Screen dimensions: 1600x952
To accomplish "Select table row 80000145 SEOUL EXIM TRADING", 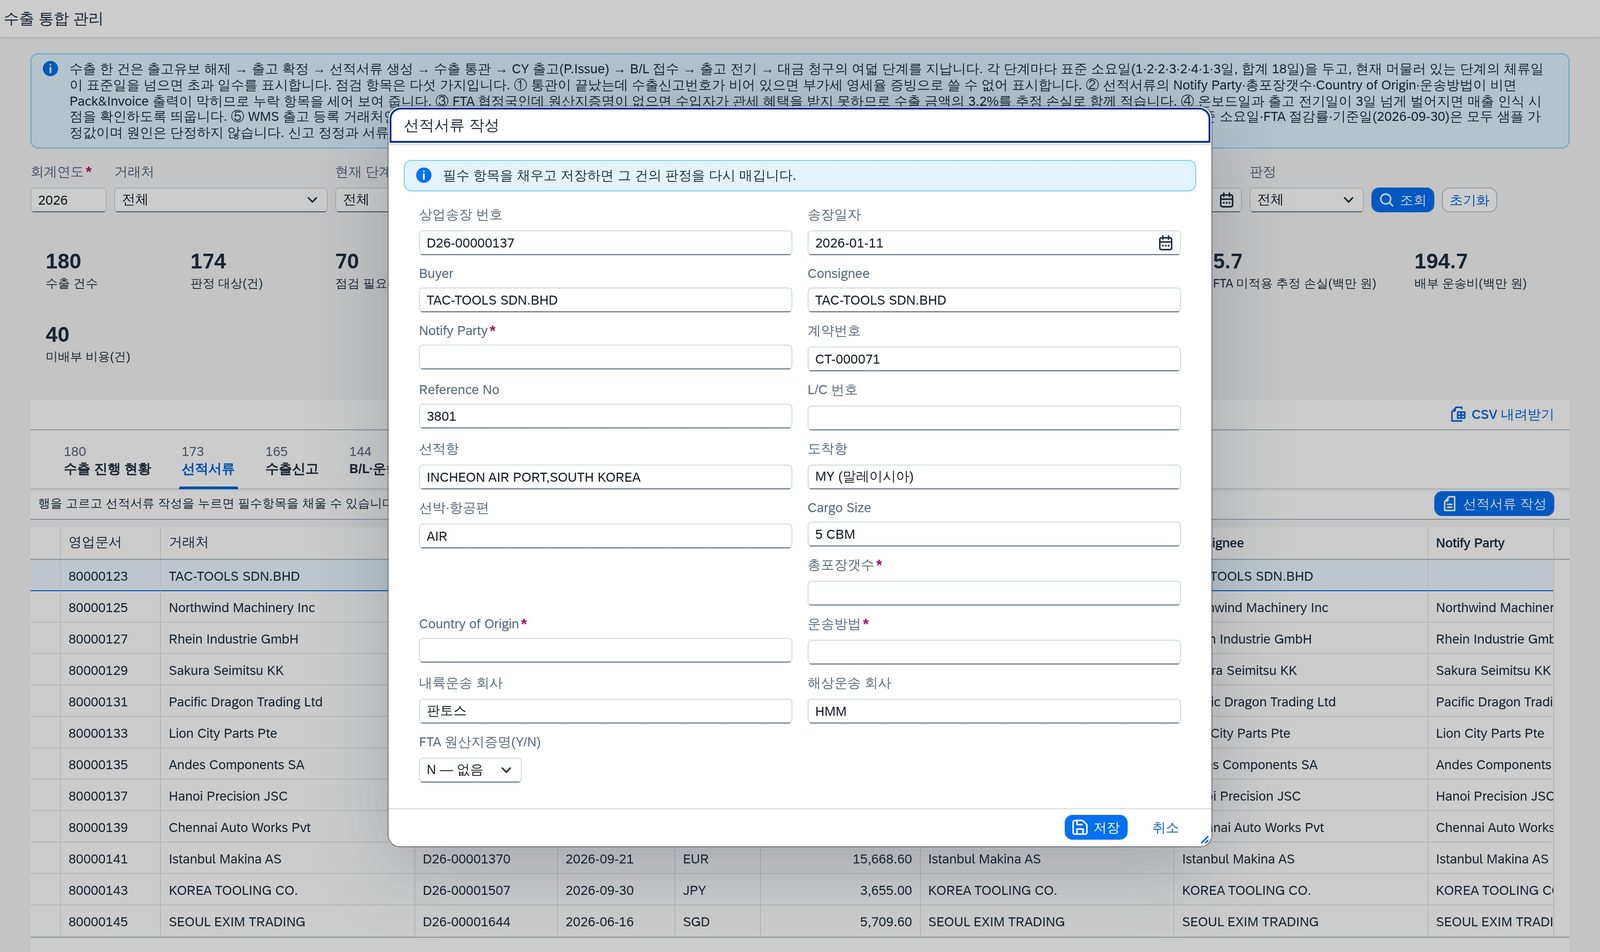I will pos(792,921).
